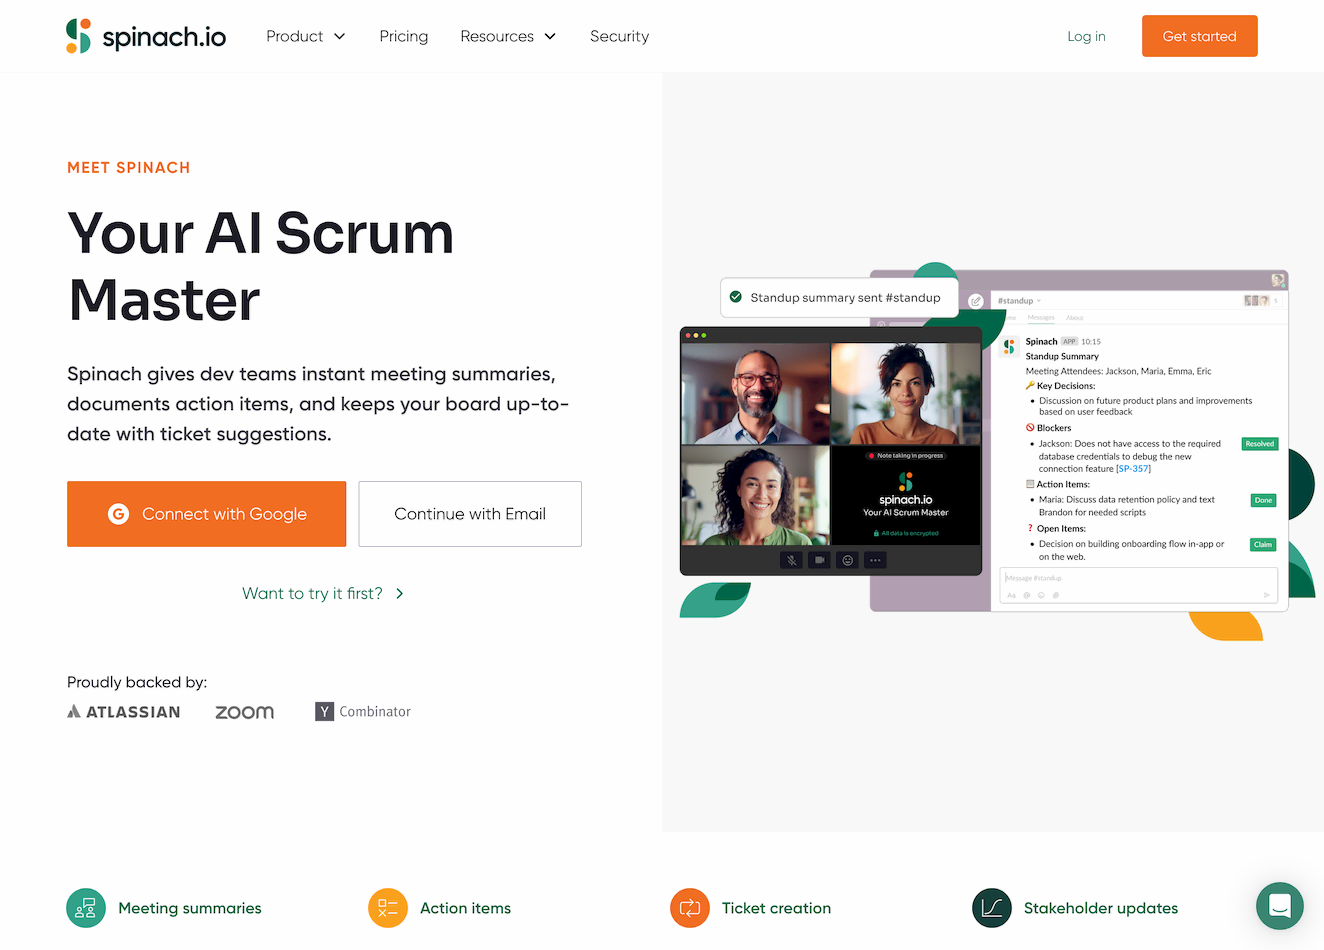
Task: Click the Stakeholder updates chart icon
Action: point(992,908)
